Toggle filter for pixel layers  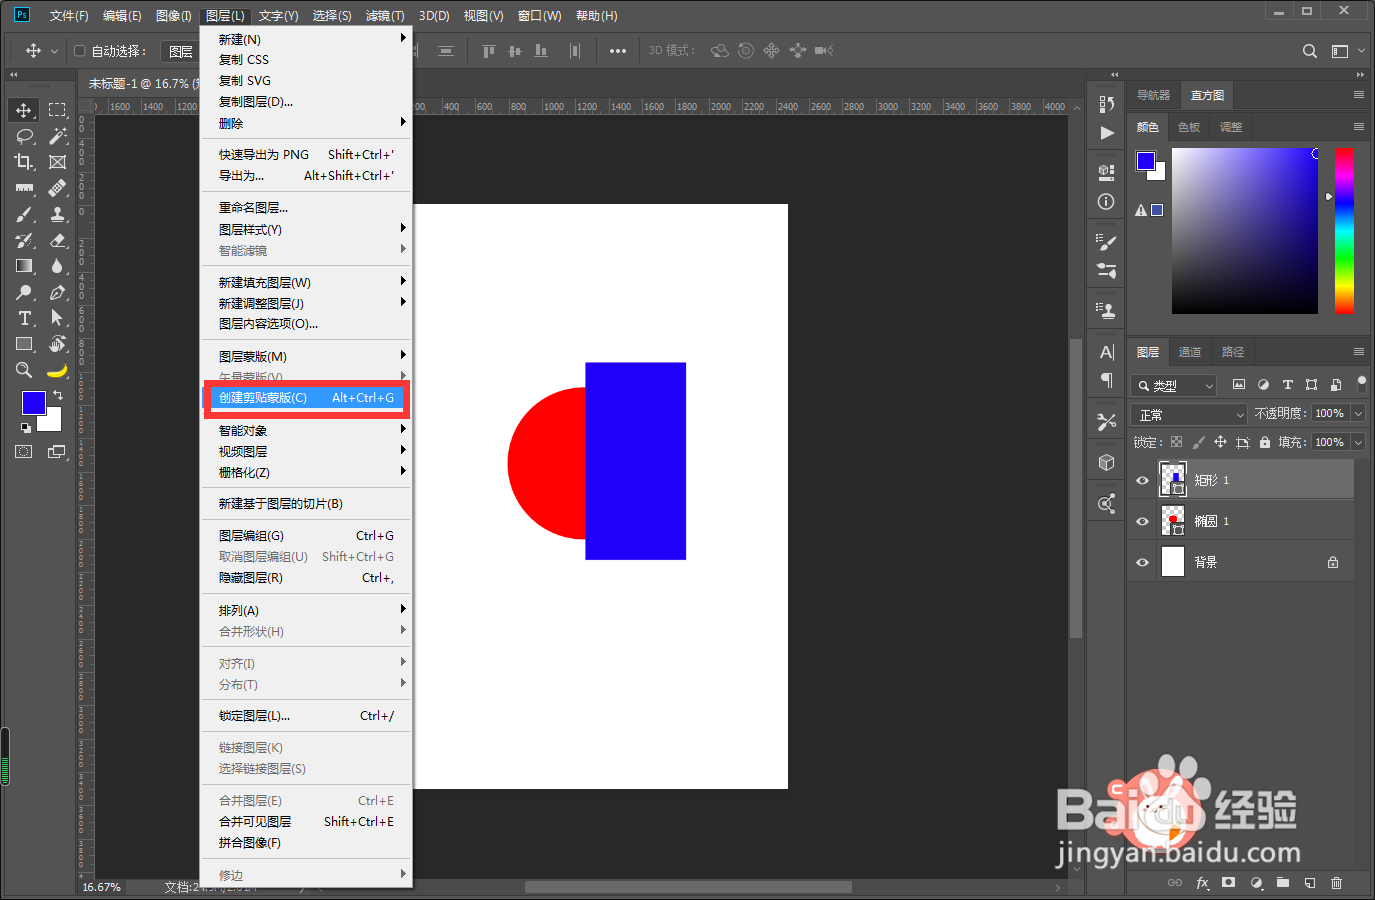point(1239,385)
